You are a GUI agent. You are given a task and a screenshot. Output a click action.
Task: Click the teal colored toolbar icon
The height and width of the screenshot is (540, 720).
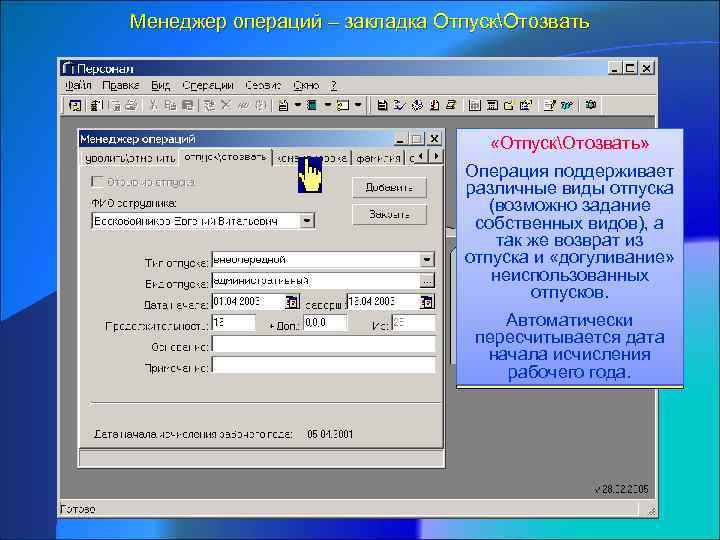[567, 105]
